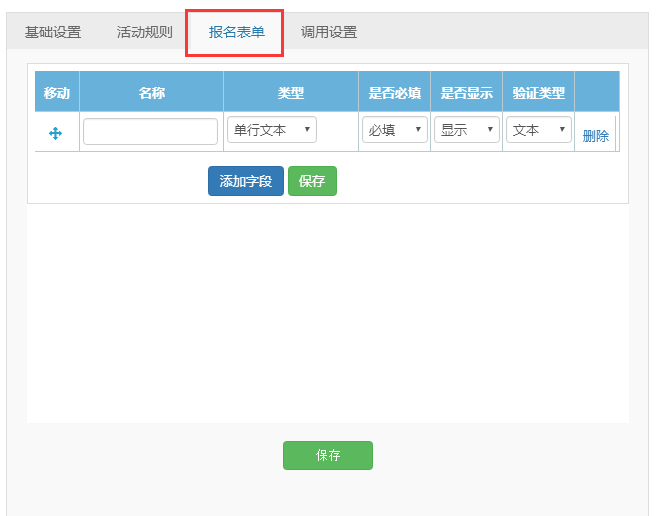Click the 删除 link in the row
Viewport: 672px width, 516px height.
(x=595, y=136)
